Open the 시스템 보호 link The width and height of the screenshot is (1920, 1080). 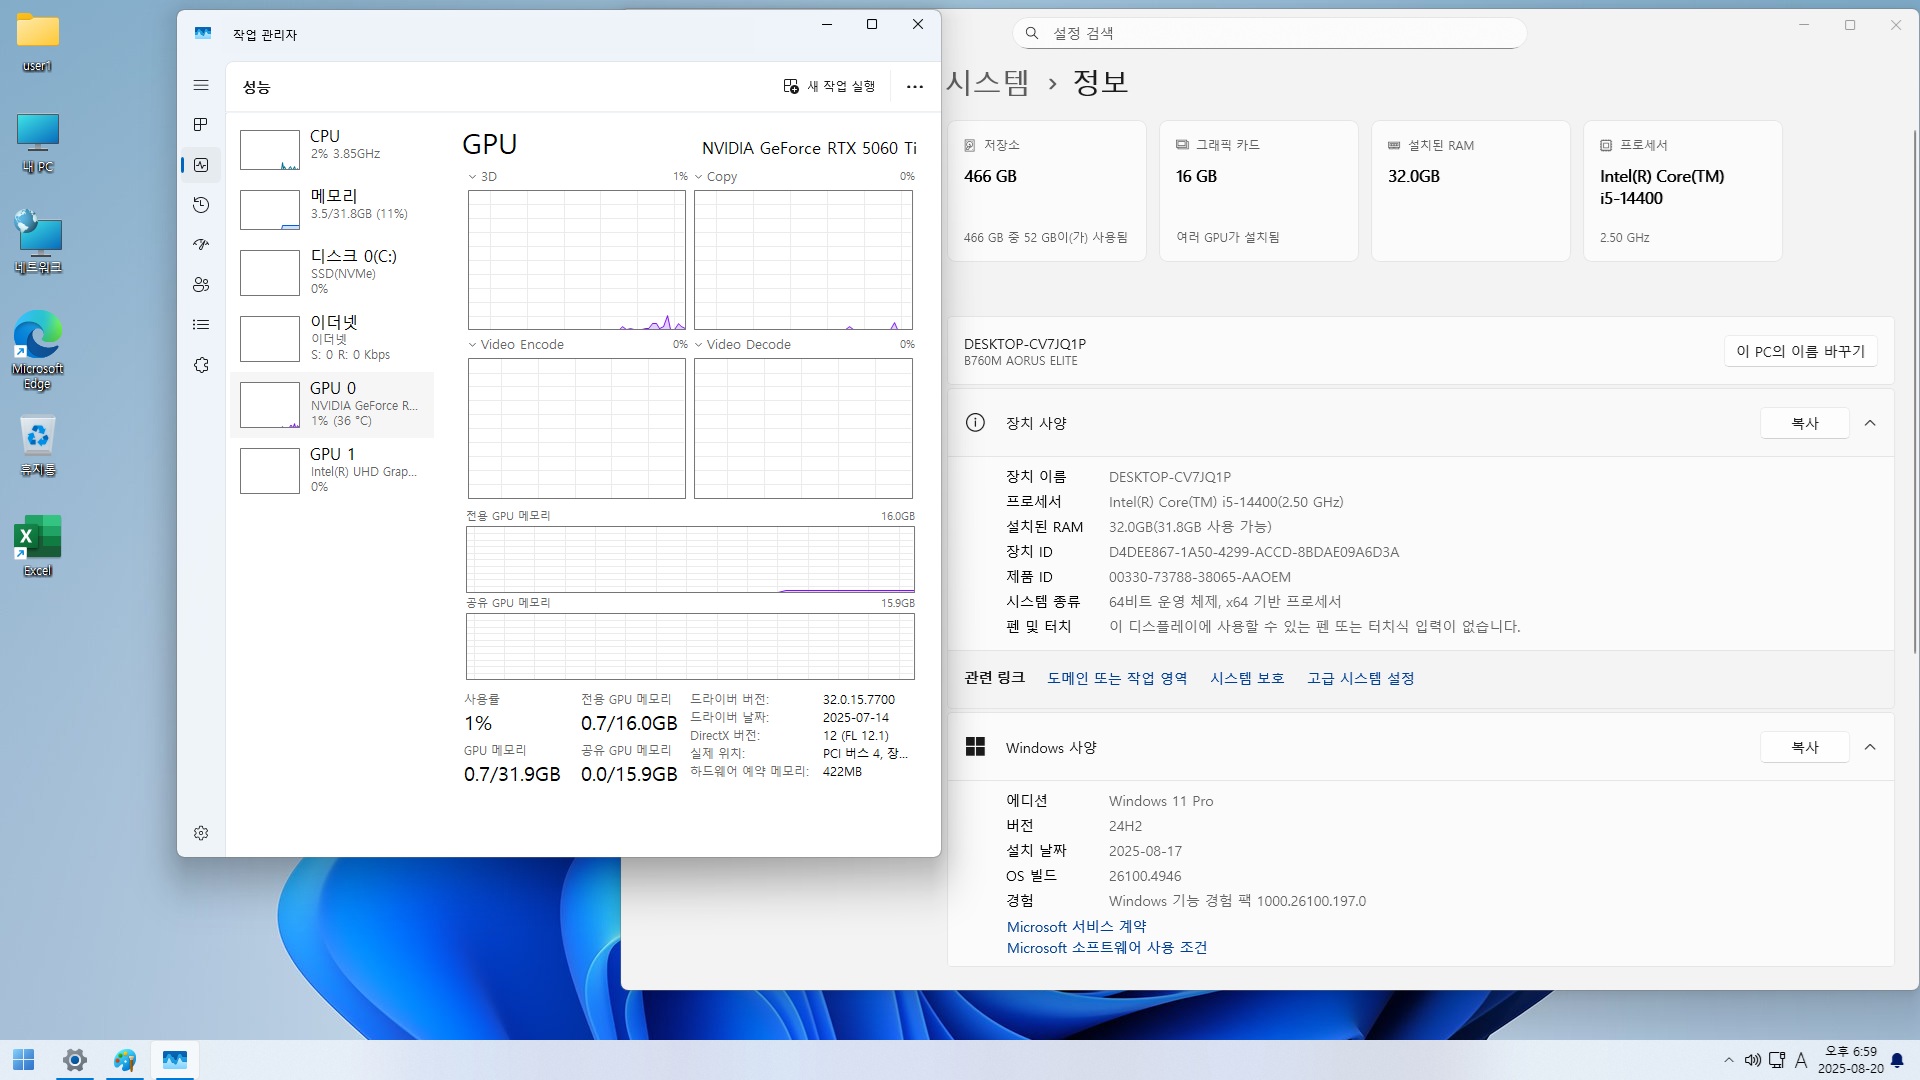click(1247, 678)
